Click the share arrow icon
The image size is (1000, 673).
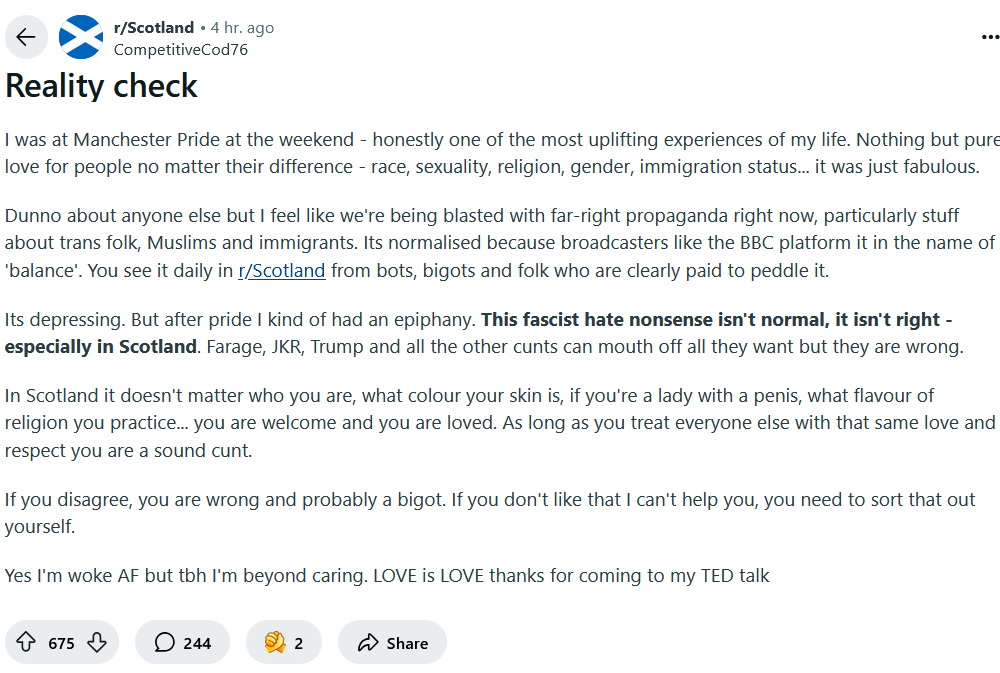click(x=368, y=642)
